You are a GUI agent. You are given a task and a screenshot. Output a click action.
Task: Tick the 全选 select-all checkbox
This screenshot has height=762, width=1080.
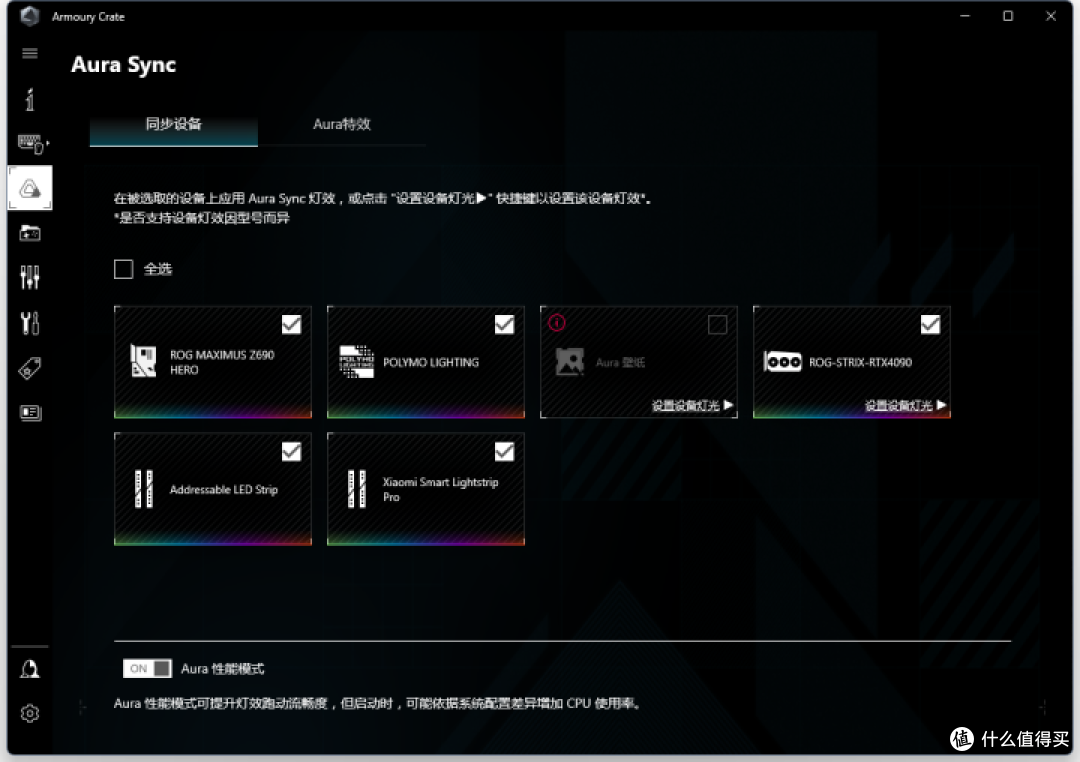(x=123, y=269)
